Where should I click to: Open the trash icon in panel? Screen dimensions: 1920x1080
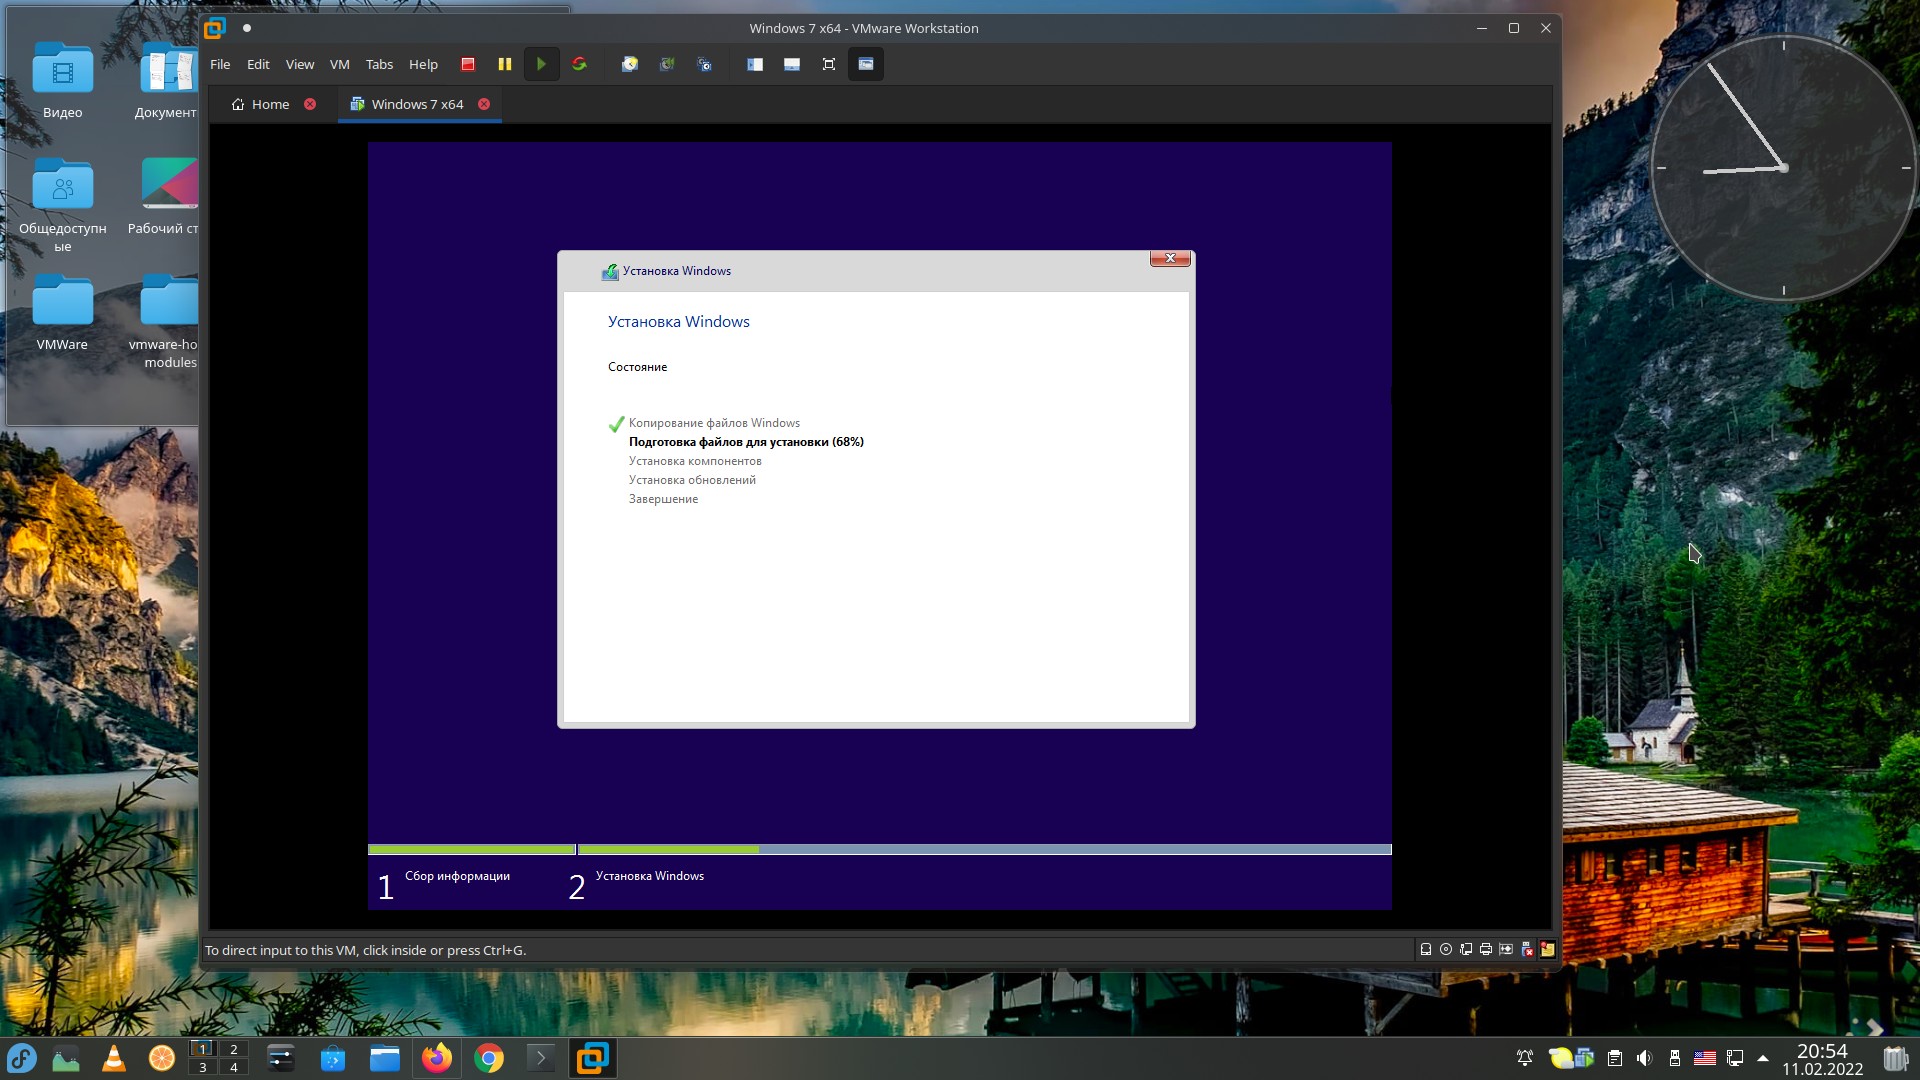[1895, 1058]
